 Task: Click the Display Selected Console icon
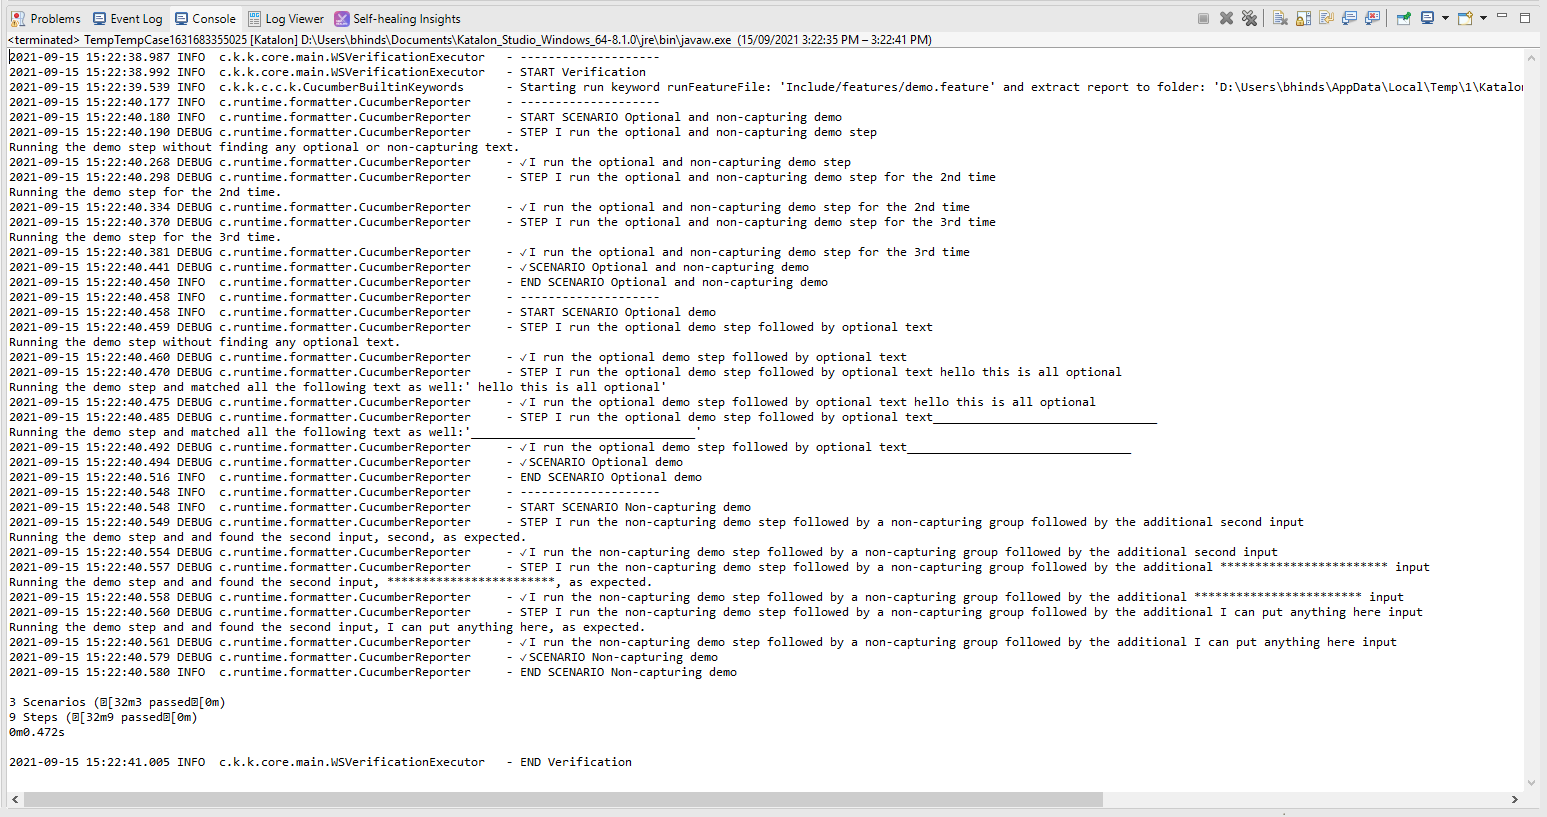tap(1428, 17)
